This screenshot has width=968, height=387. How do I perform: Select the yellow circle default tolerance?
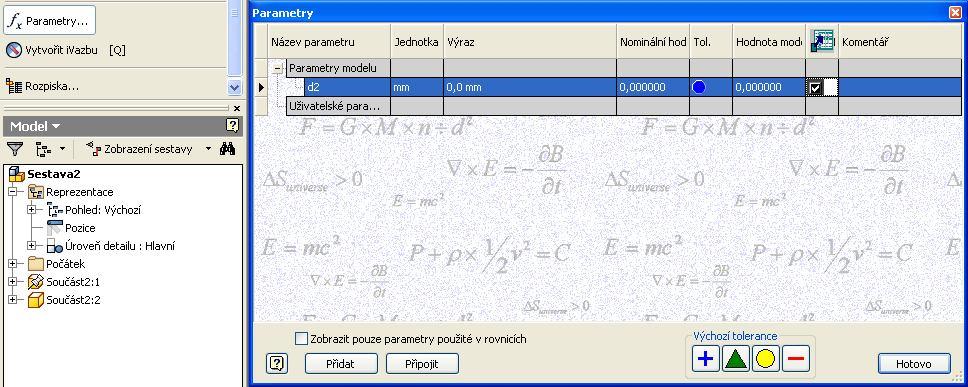point(766,359)
